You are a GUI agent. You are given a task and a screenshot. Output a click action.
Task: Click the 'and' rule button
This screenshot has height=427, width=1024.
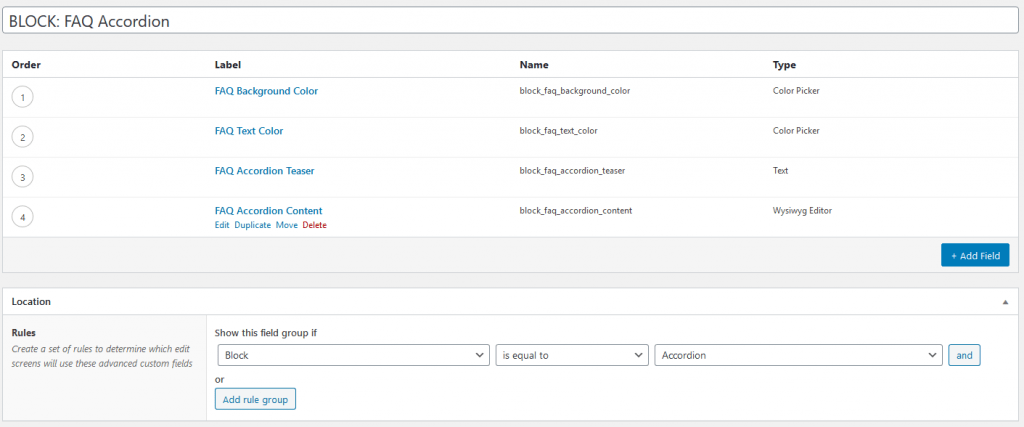pos(964,355)
